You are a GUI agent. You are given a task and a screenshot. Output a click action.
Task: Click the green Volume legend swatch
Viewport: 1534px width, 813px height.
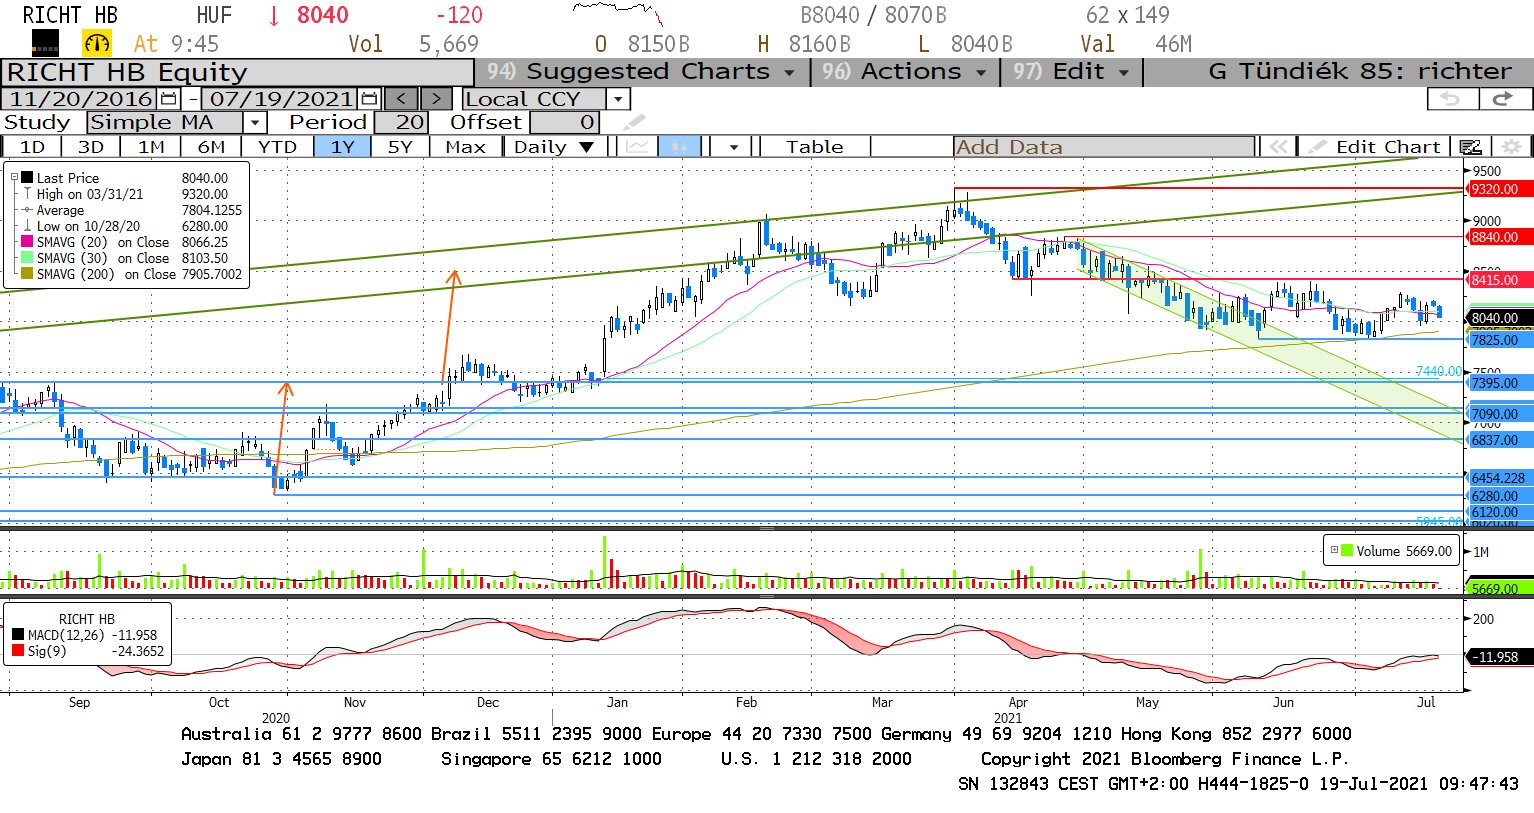tap(1347, 551)
